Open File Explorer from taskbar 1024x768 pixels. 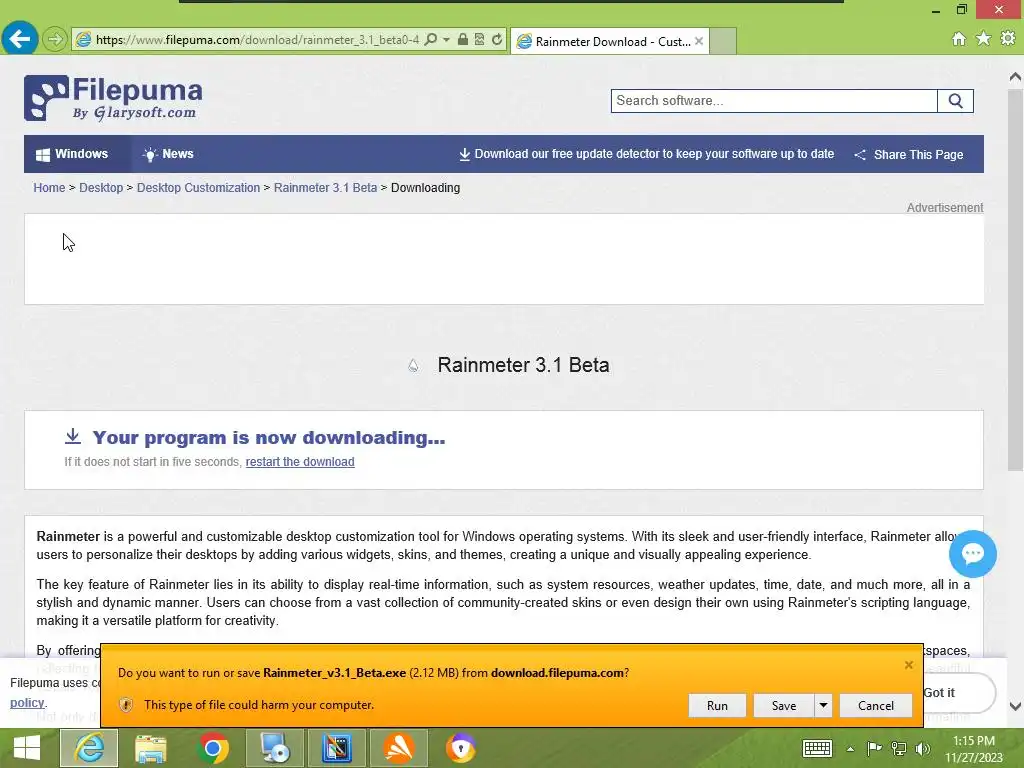click(x=151, y=748)
